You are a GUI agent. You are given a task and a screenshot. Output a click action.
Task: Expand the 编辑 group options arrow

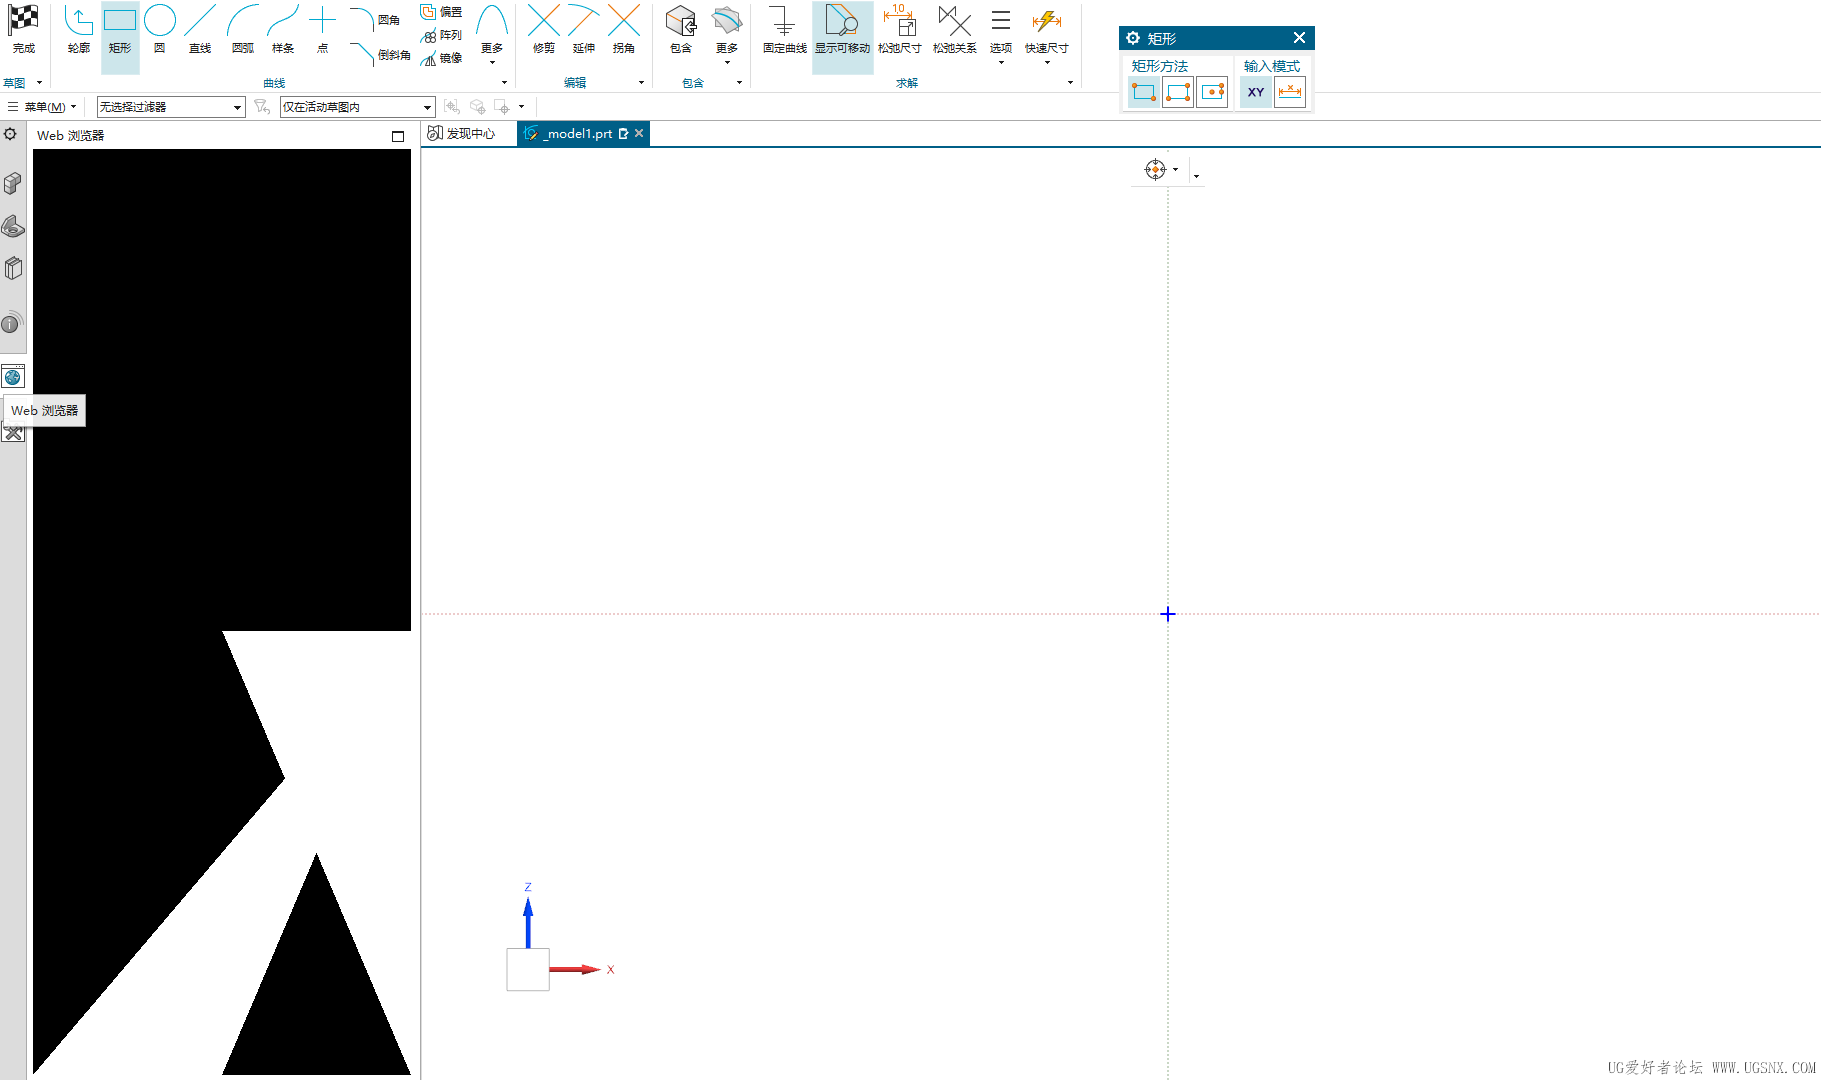(x=641, y=83)
